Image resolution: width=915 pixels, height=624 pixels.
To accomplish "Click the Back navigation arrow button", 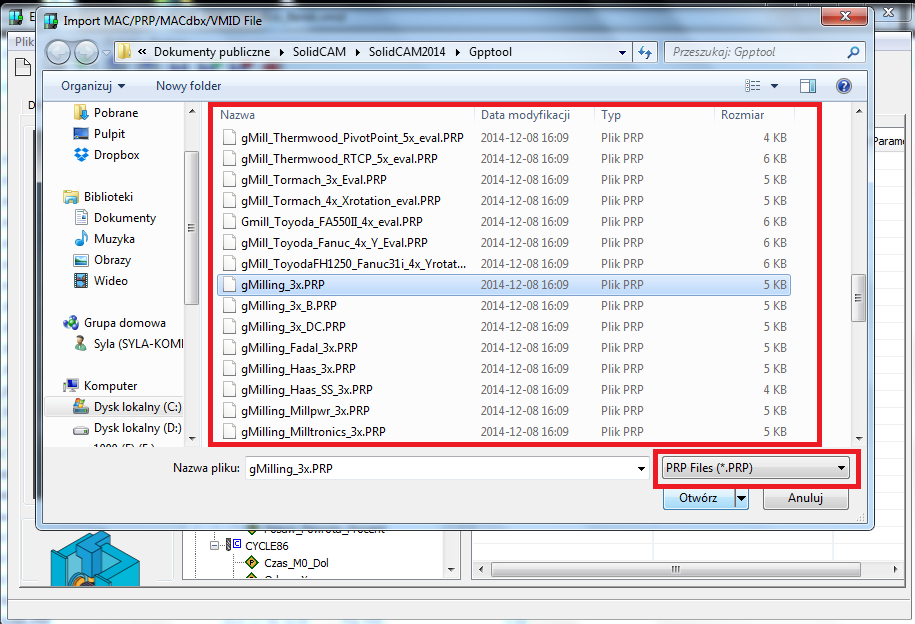I will 58,53.
